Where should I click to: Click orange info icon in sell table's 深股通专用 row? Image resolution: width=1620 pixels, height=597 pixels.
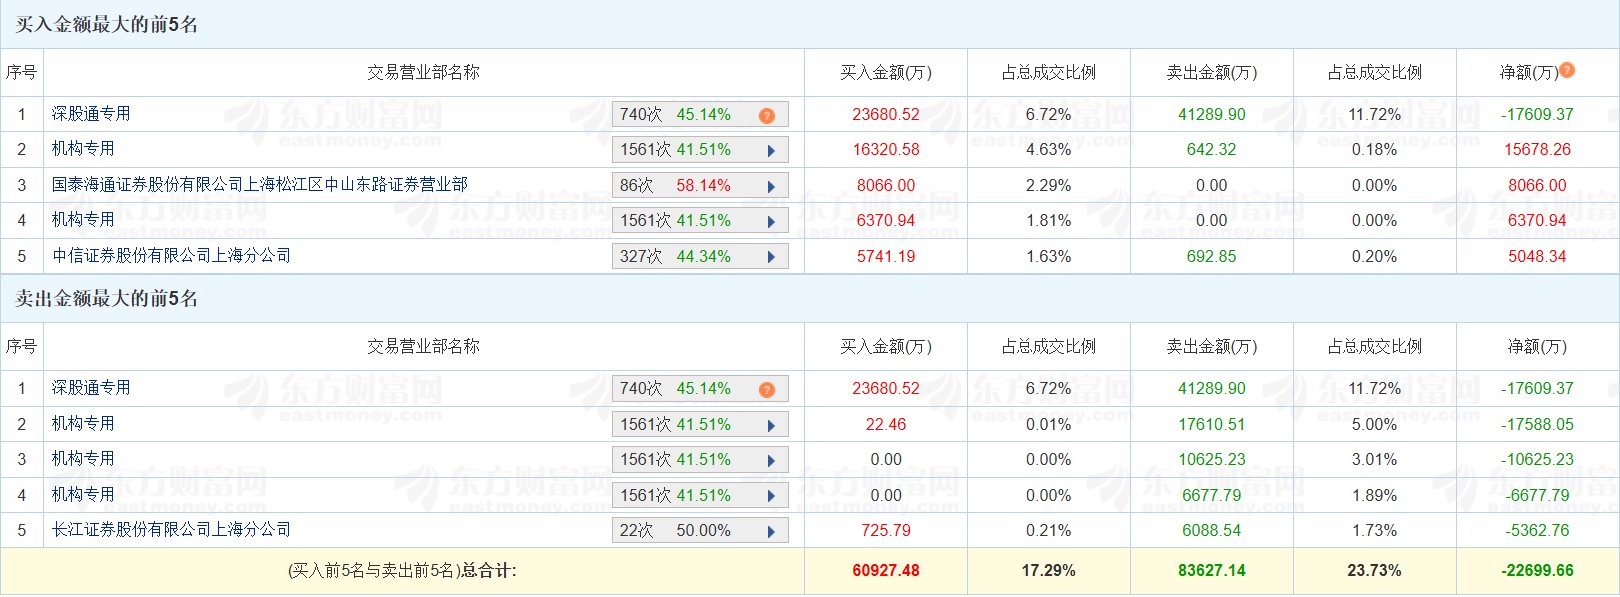click(x=767, y=389)
